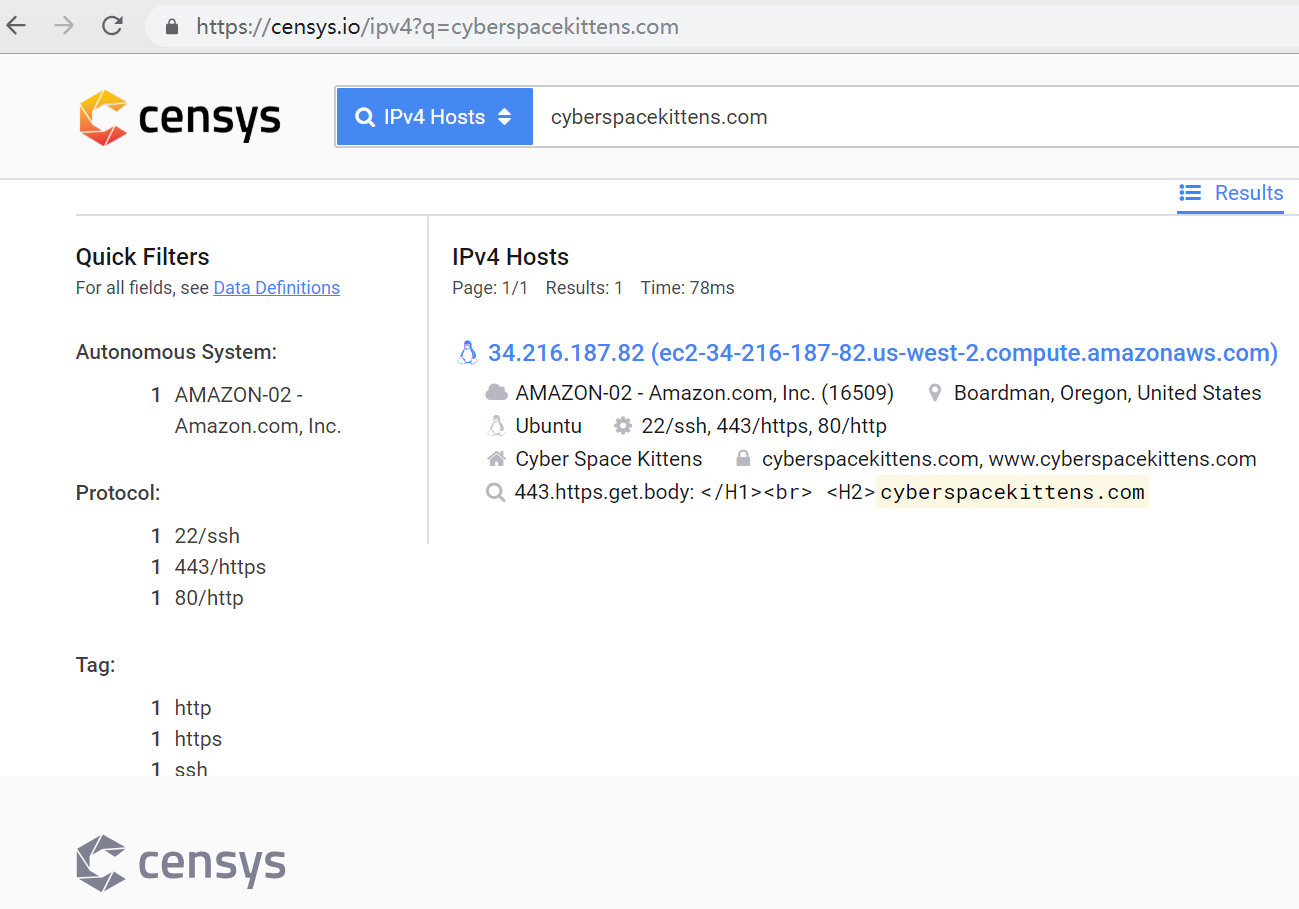
Task: Go forward with the browser forward arrow
Action: (64, 26)
